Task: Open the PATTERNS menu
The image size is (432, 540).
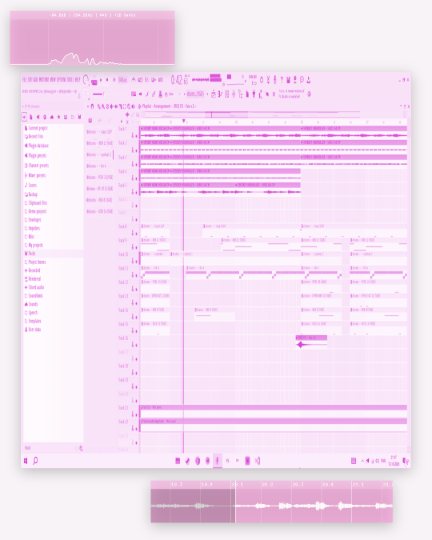Action: click(44, 80)
